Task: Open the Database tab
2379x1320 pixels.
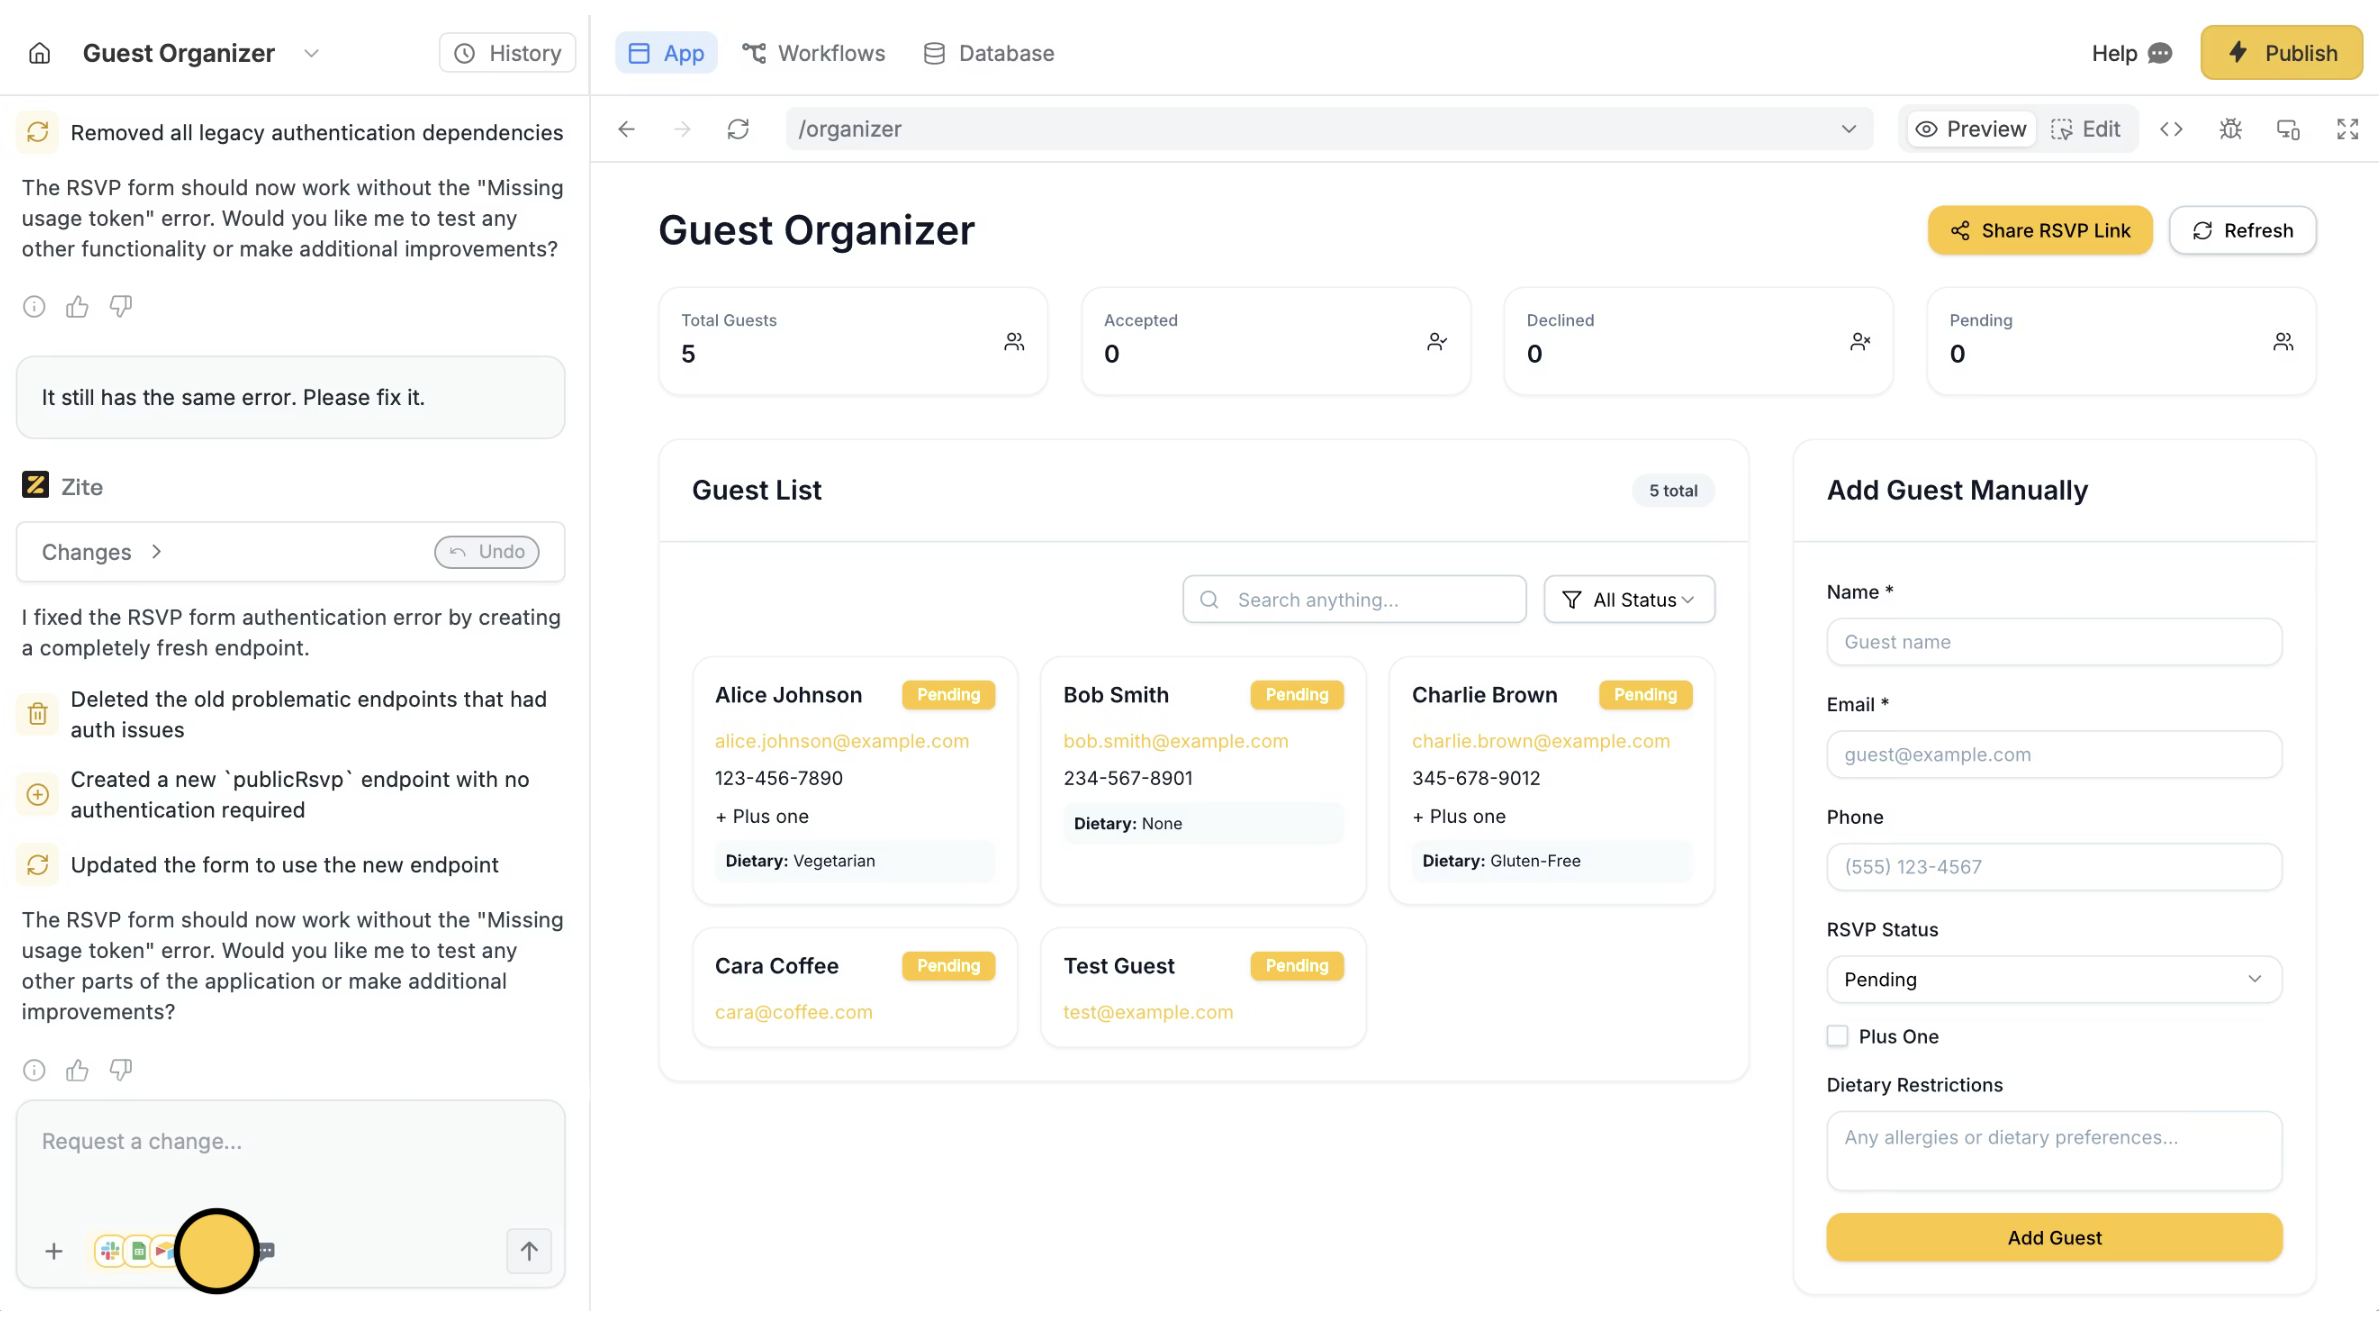Action: pos(988,53)
